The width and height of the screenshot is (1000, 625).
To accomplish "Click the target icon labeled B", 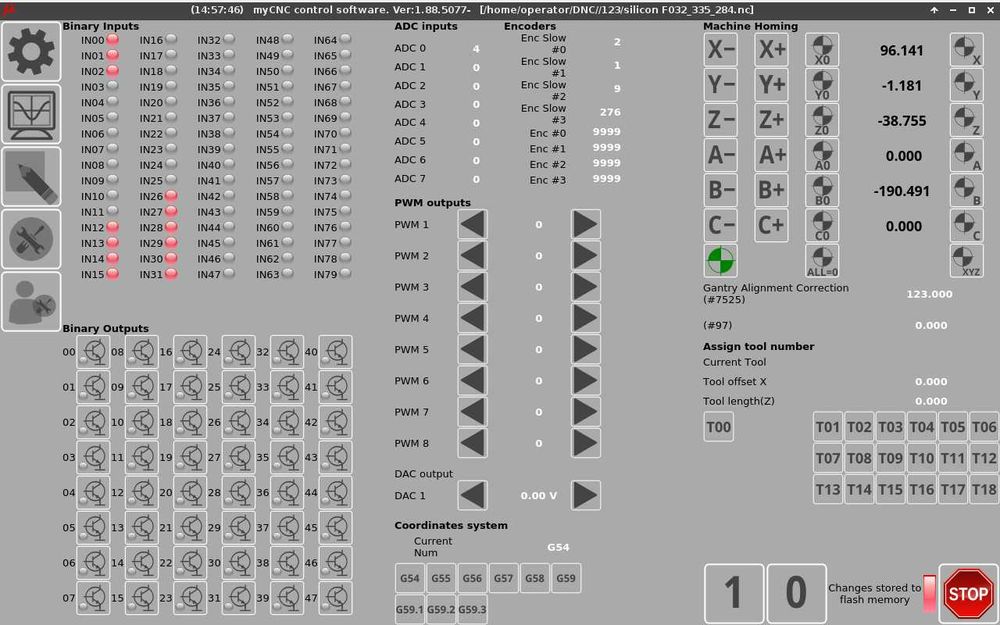I will [x=966, y=190].
